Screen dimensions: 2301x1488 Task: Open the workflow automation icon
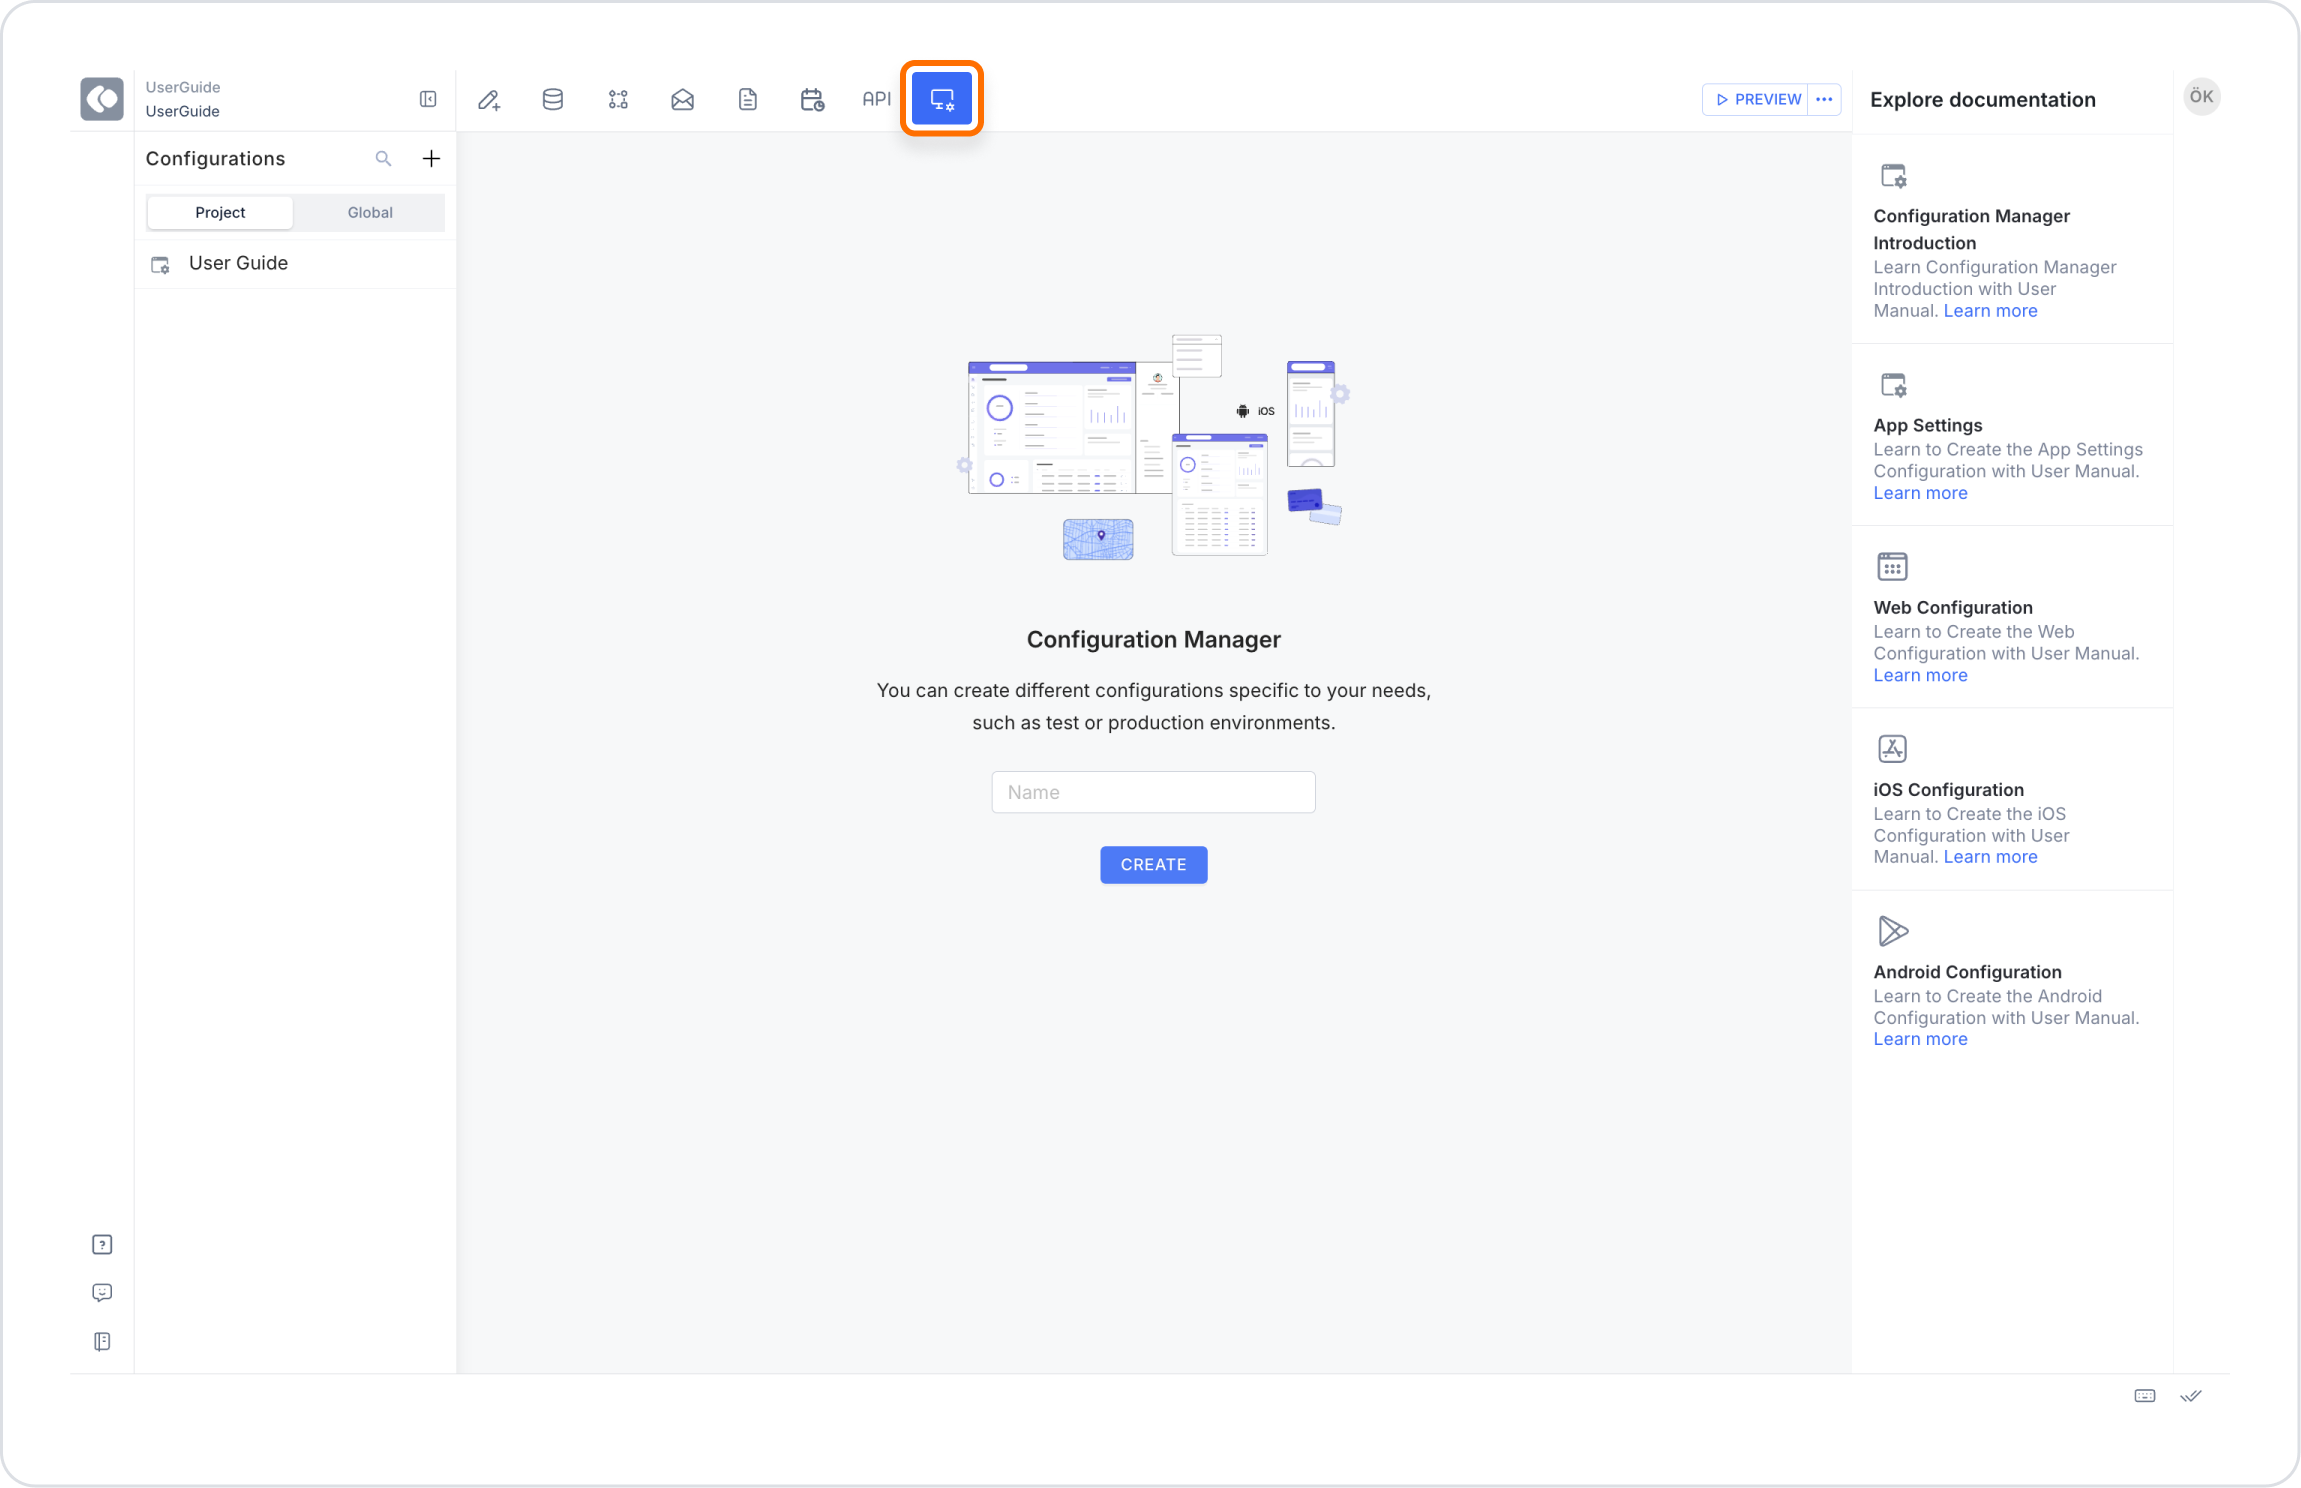click(618, 99)
